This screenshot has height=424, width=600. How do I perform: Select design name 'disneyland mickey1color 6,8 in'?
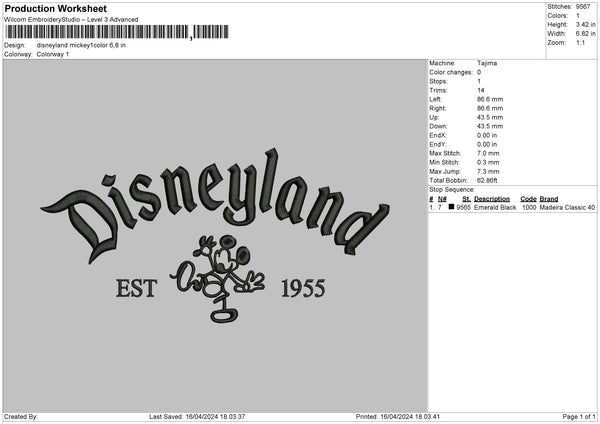[81, 45]
